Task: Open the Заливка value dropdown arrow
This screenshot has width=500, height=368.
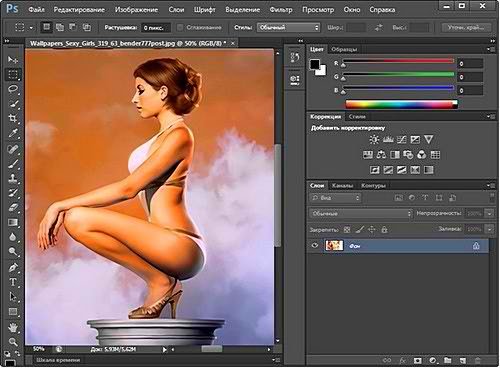Action: tap(489, 229)
